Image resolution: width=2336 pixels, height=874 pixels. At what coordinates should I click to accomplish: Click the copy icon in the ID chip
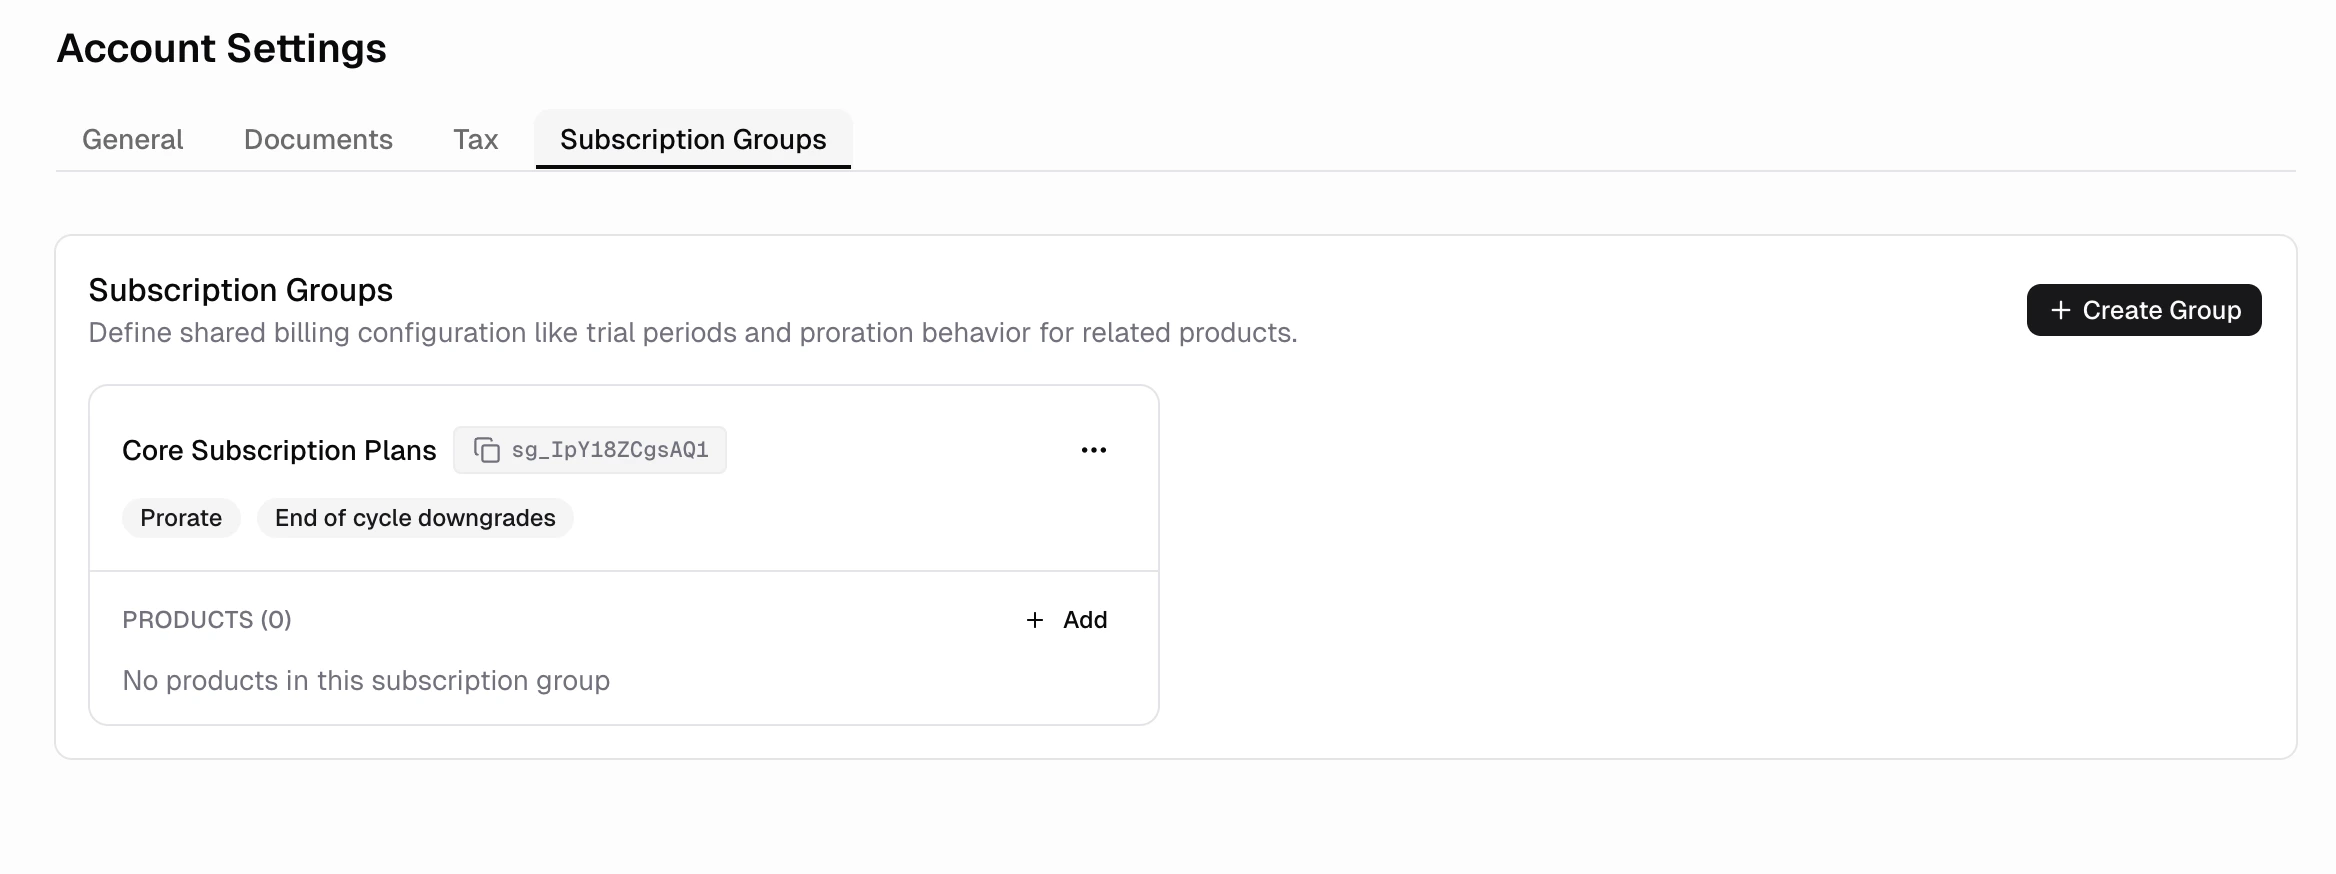point(487,450)
